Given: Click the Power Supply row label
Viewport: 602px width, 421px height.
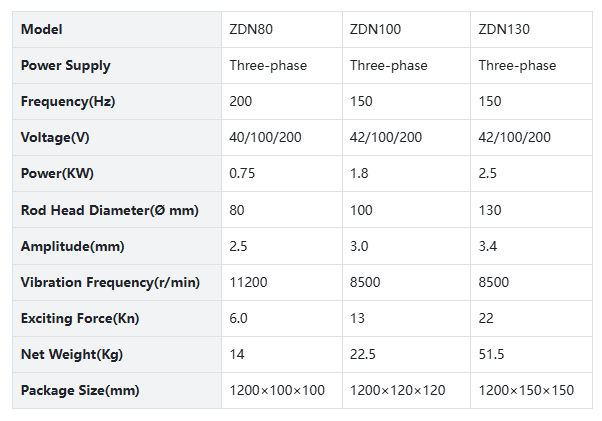Looking at the screenshot, I should tap(66, 65).
